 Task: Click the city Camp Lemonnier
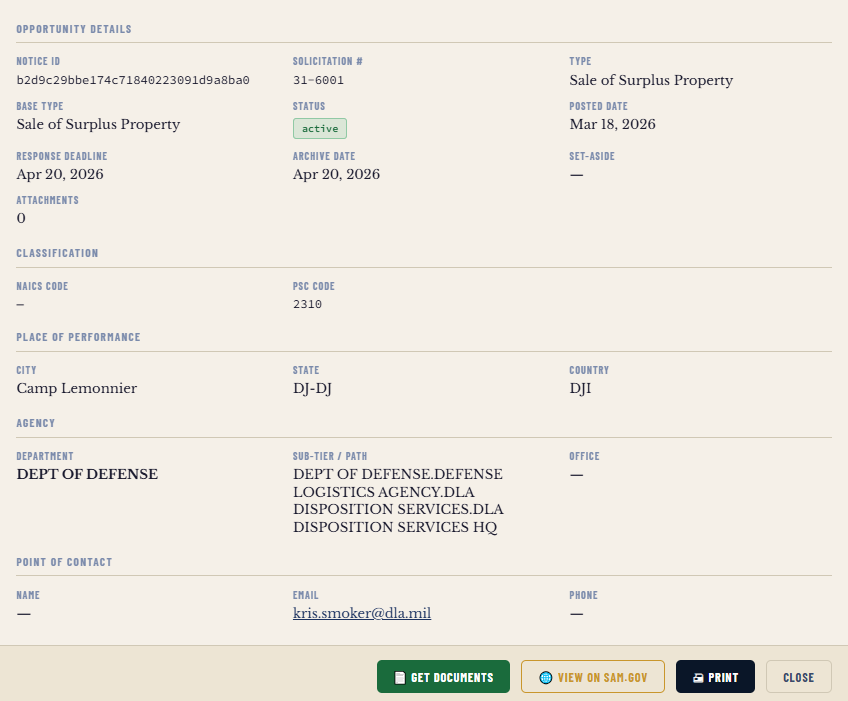pos(77,388)
